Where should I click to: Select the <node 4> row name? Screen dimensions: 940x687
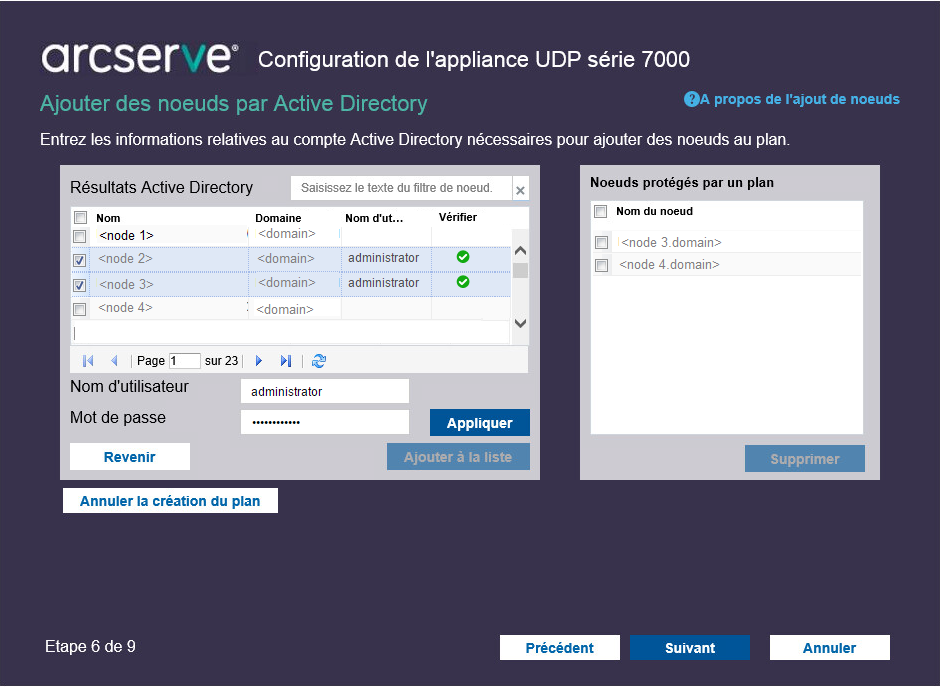tap(125, 308)
